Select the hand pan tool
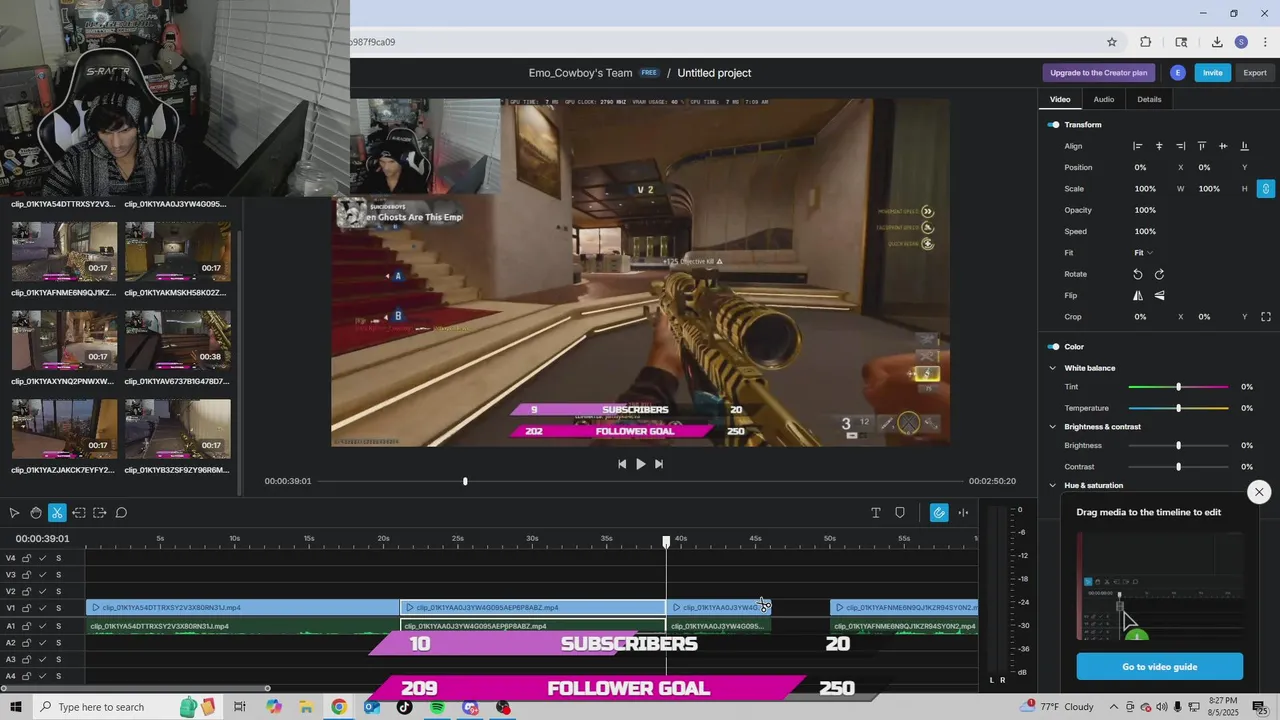1280x720 pixels. (x=36, y=513)
